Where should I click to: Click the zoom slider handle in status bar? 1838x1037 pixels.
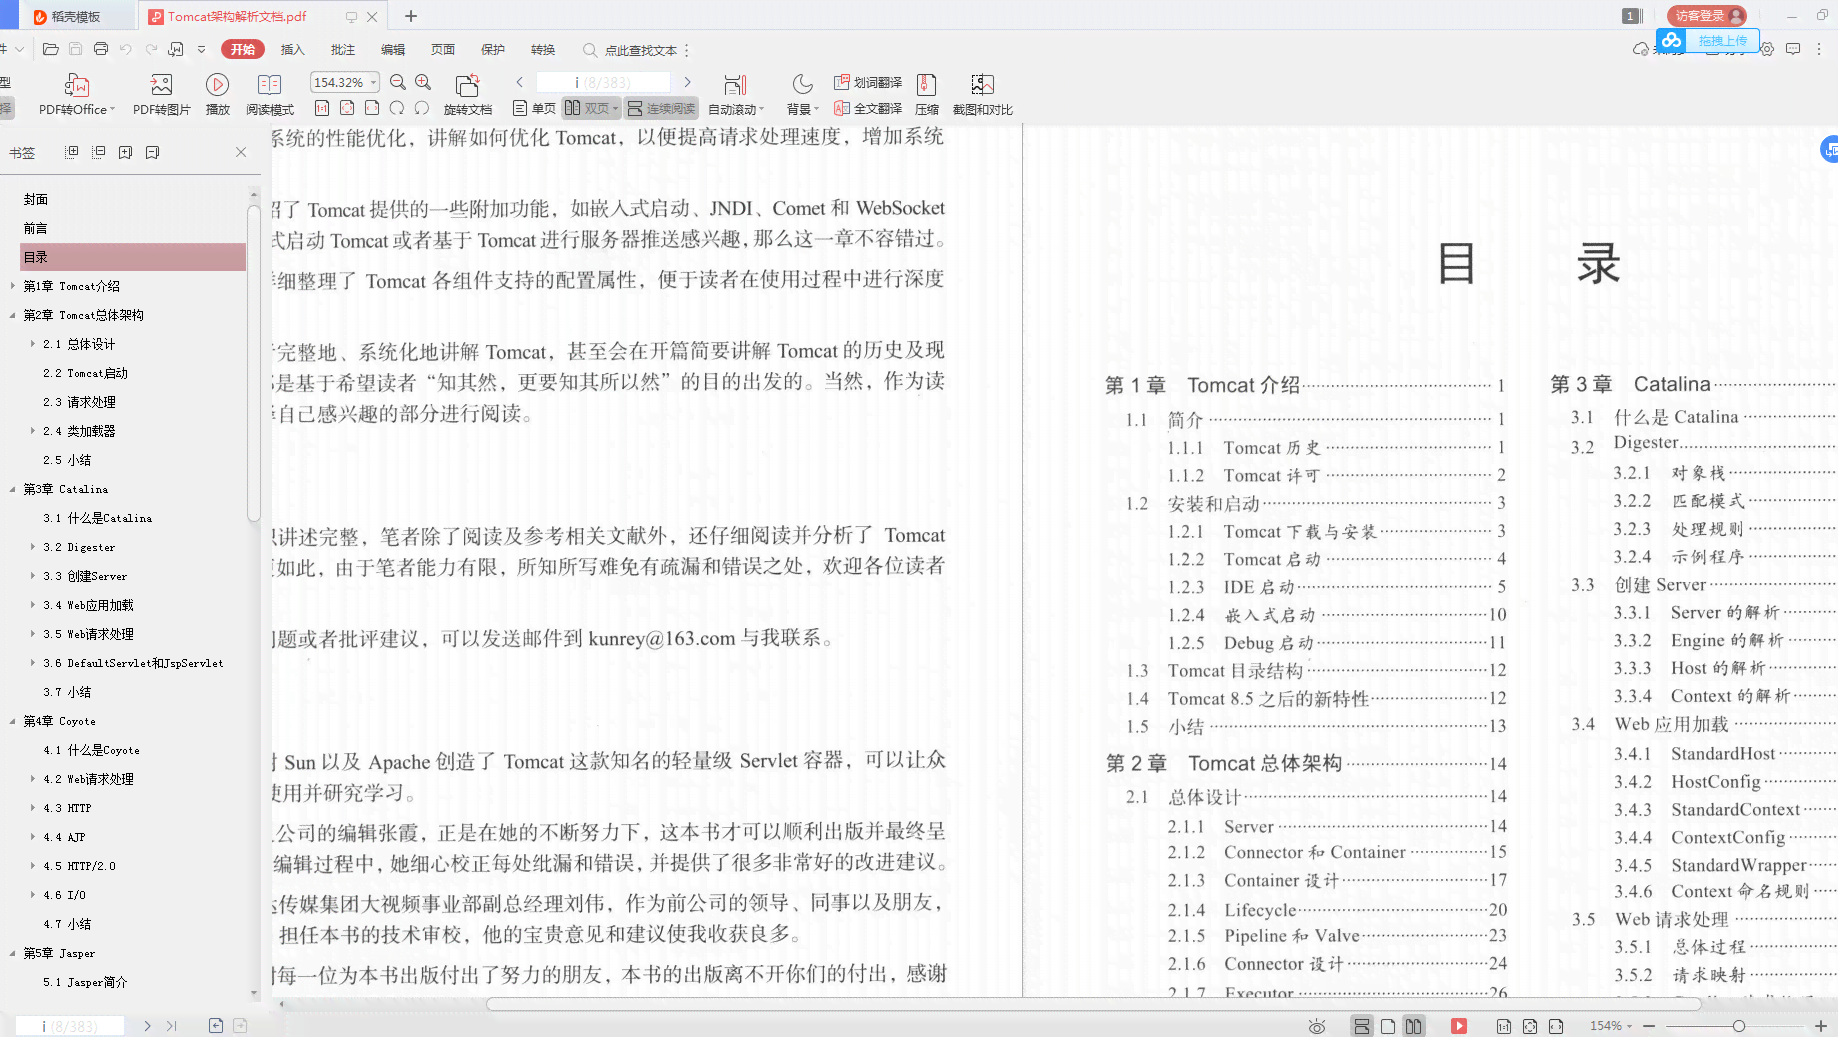1739,1026
